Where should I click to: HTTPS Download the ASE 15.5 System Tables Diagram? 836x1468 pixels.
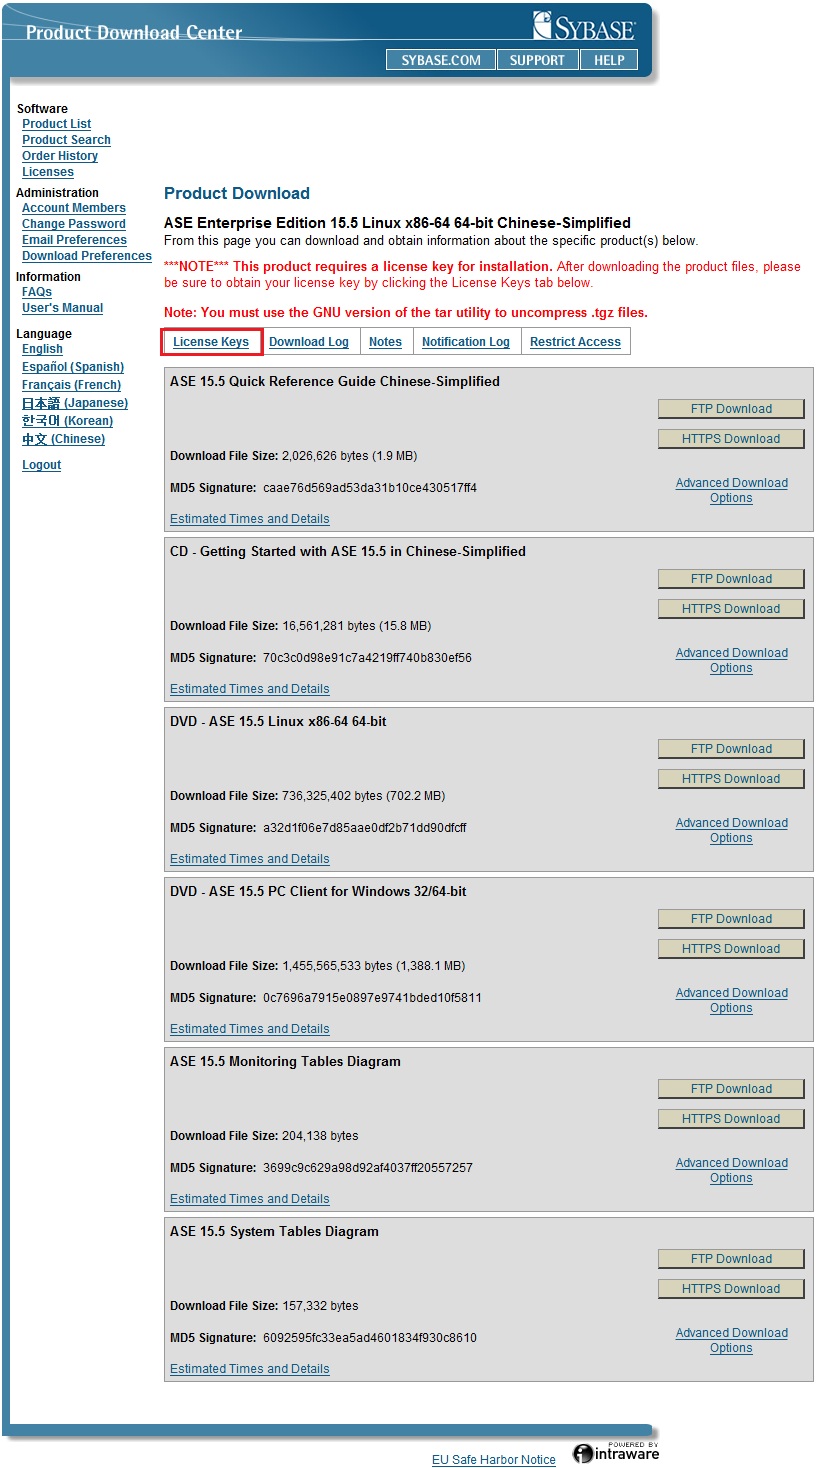[x=731, y=1289]
